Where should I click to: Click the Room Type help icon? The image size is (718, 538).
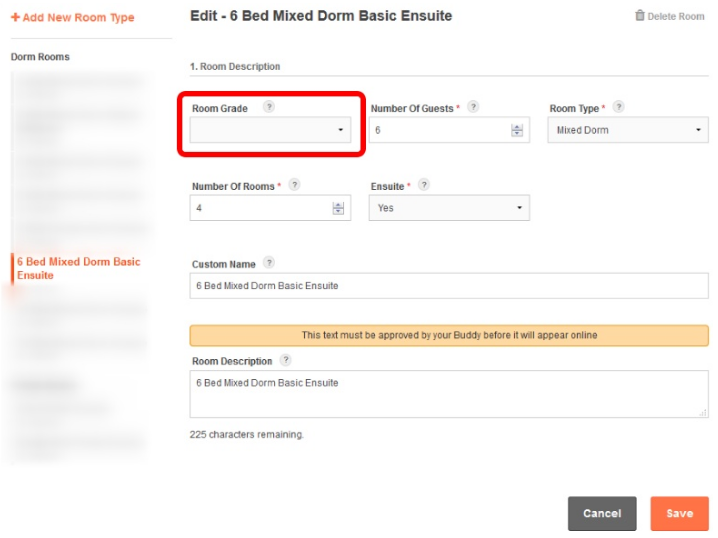coord(619,107)
